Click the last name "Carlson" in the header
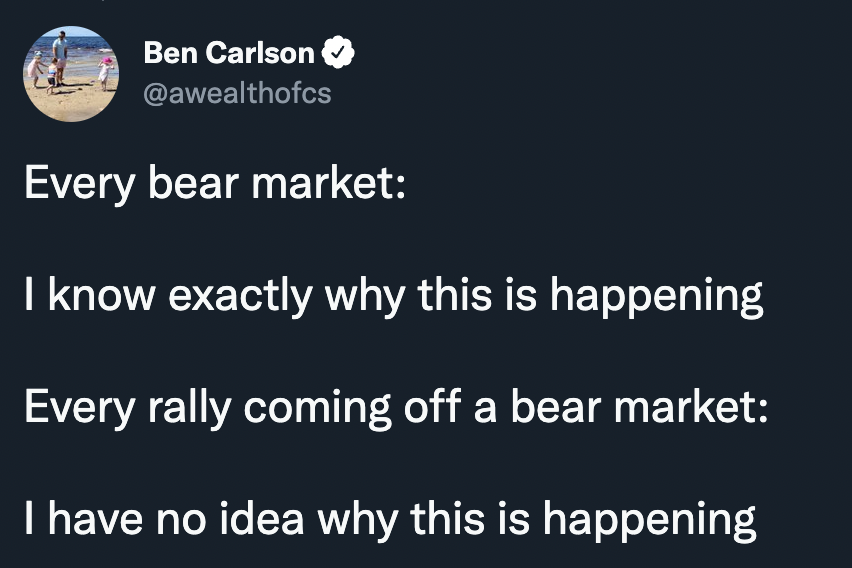Screen dimensions: 852x568 262,54
